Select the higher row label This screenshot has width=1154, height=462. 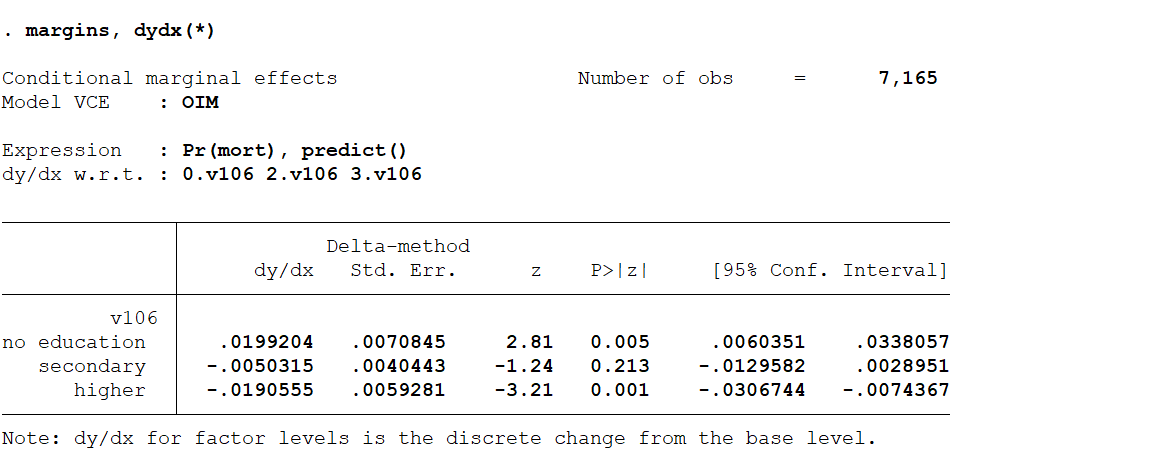[109, 390]
